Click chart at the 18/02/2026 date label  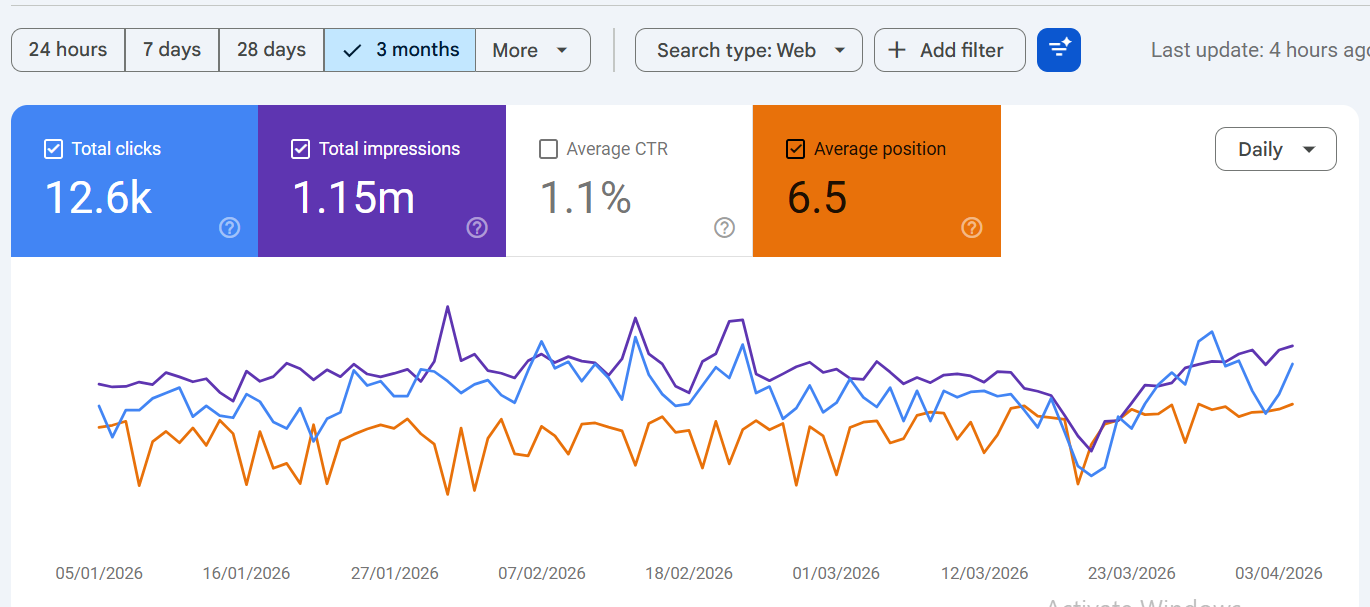[x=688, y=573]
